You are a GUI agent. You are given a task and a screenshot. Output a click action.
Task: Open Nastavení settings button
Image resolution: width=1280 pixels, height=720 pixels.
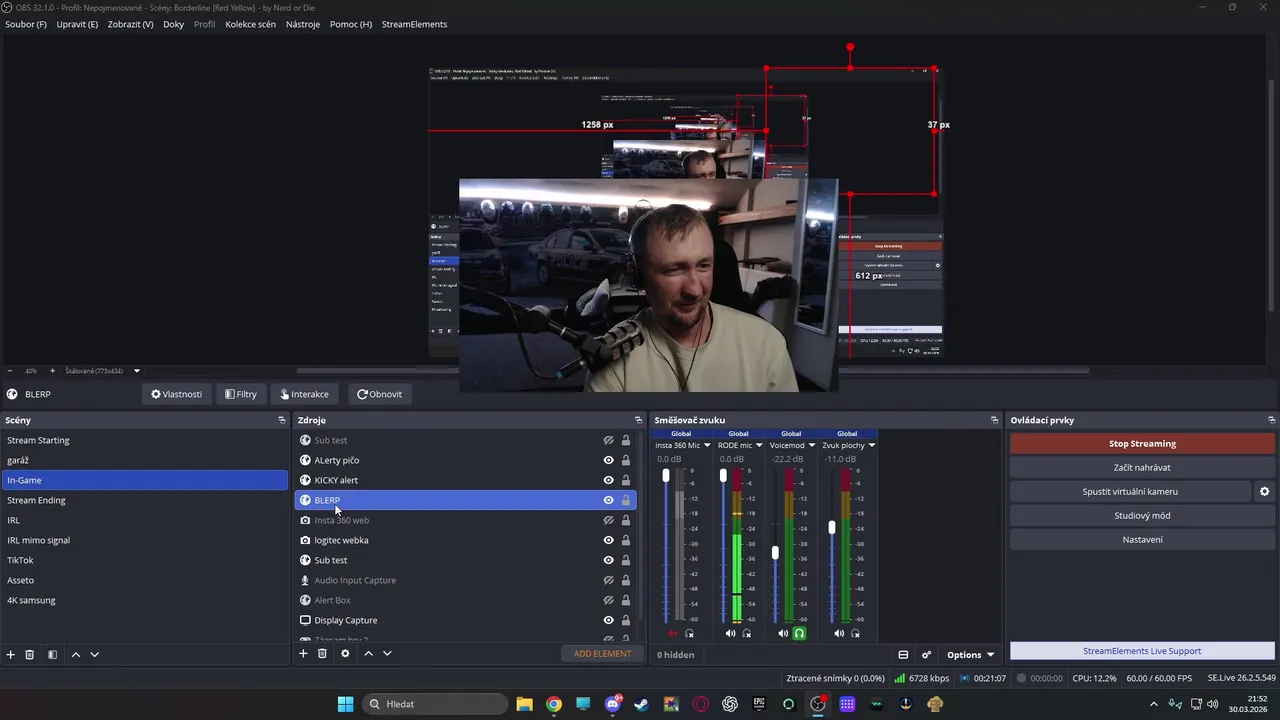(1142, 539)
